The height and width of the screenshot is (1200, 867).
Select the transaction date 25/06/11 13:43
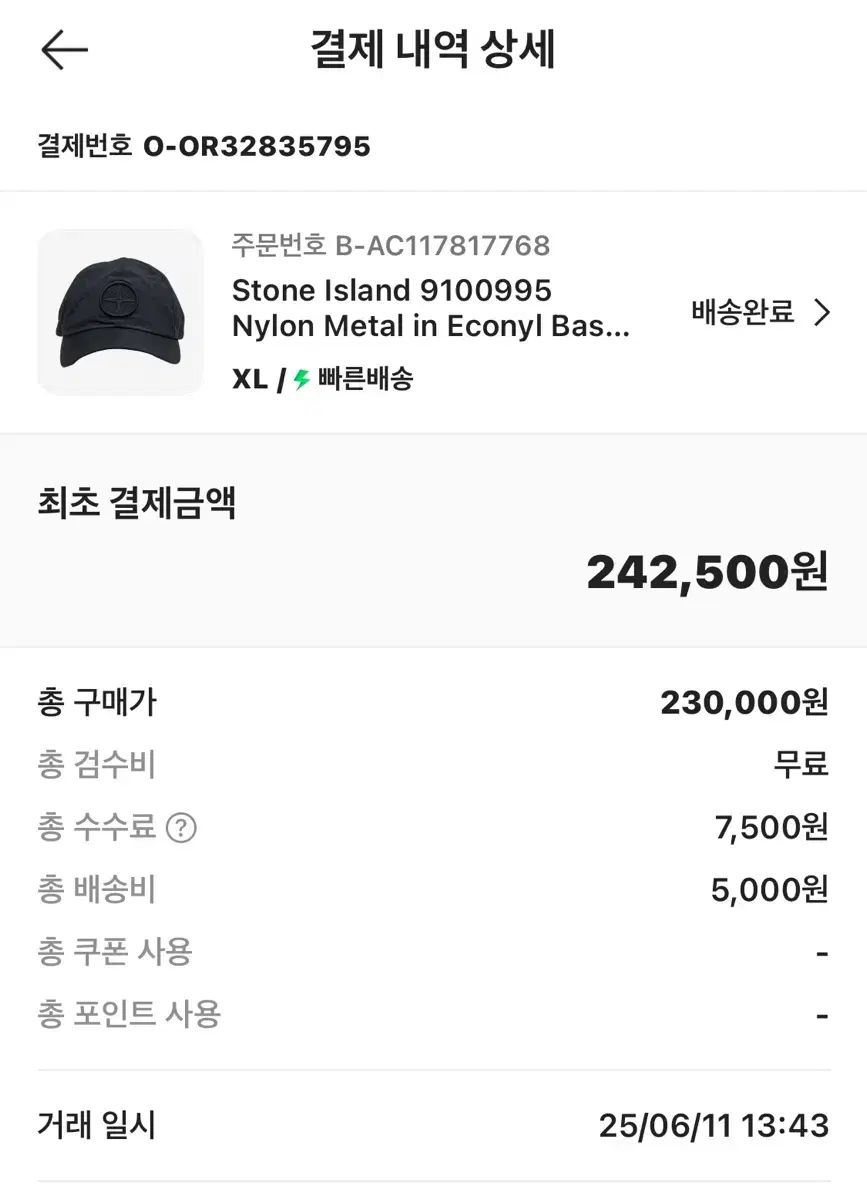[714, 1126]
